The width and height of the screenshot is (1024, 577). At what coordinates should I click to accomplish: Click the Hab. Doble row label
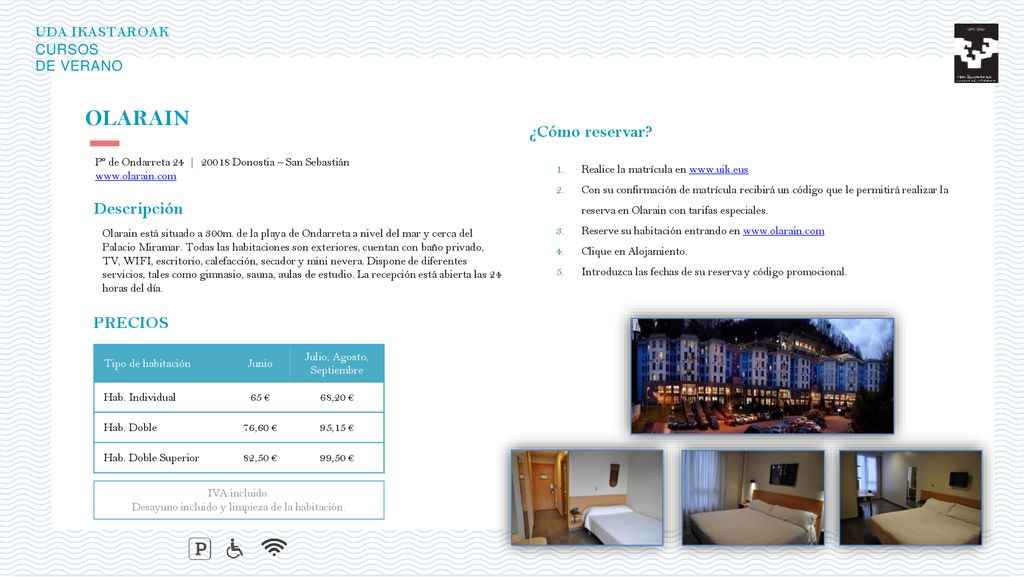[x=130, y=428]
